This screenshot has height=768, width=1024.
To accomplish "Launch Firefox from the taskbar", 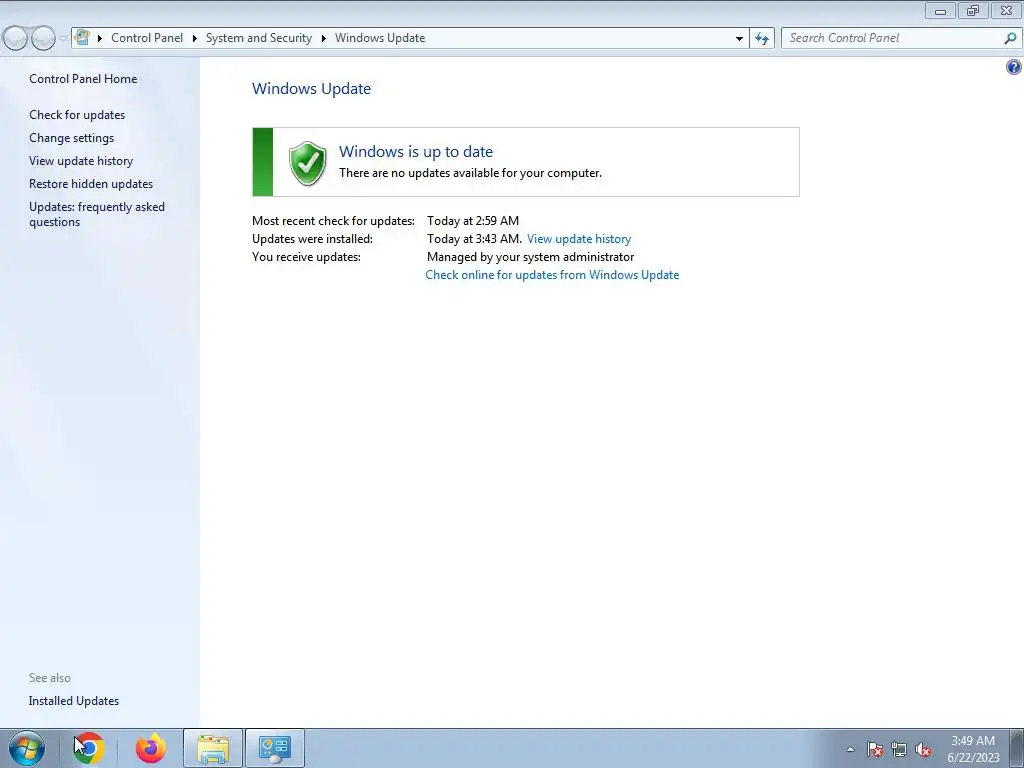I will pyautogui.click(x=151, y=748).
